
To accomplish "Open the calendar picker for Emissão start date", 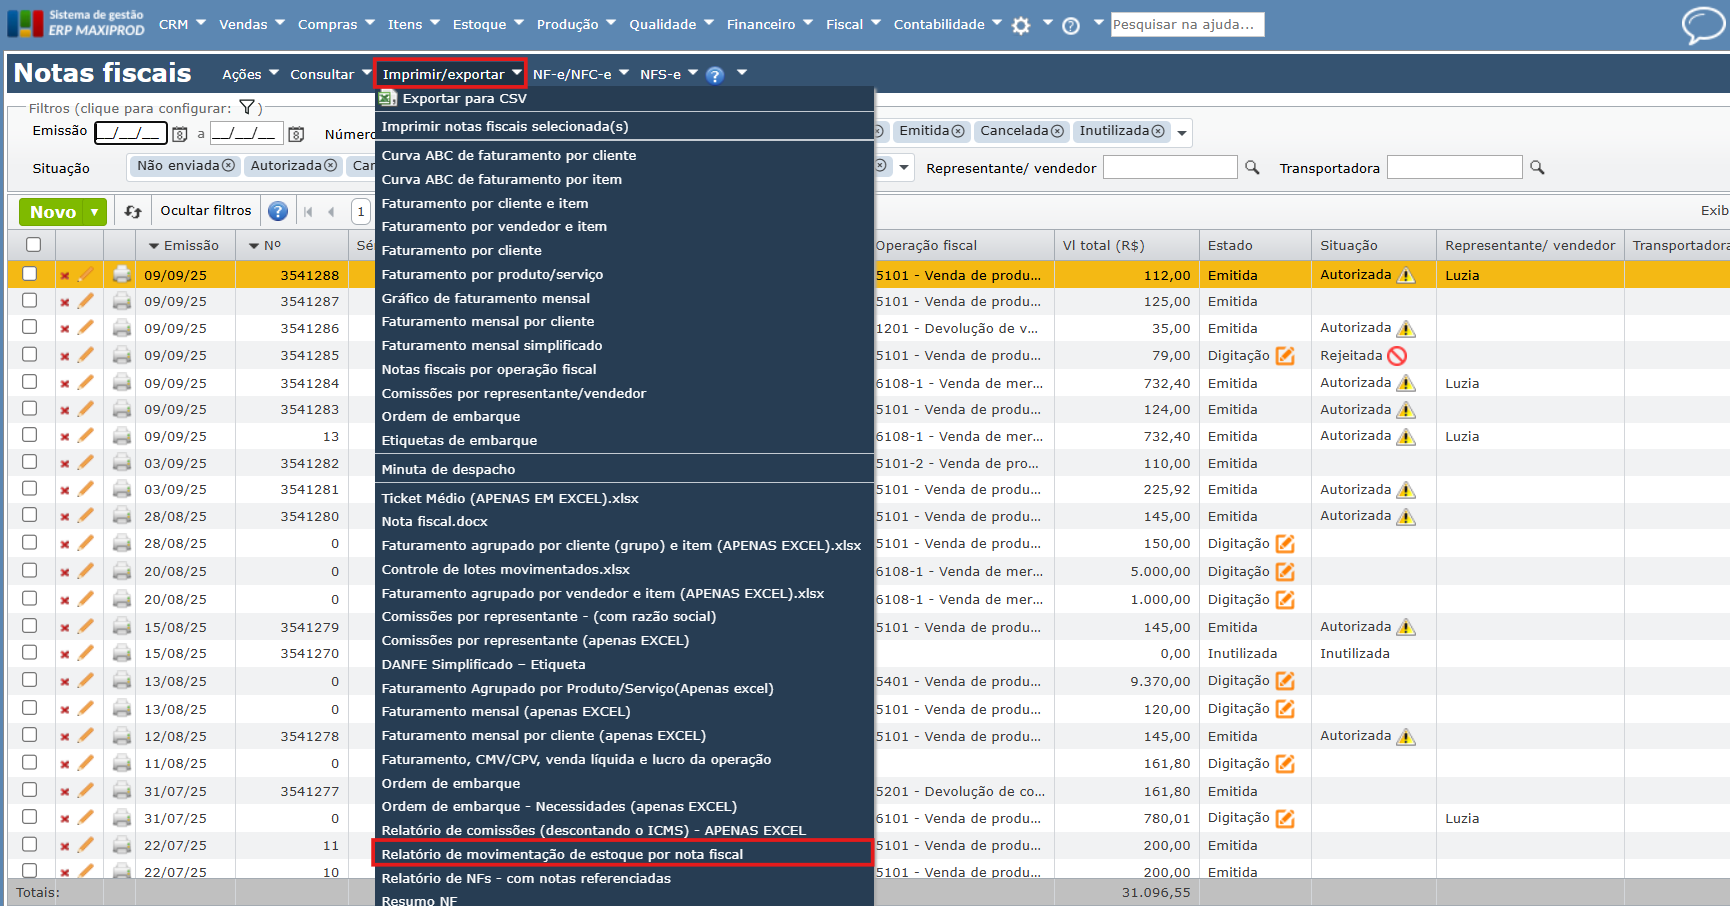I will (x=180, y=134).
